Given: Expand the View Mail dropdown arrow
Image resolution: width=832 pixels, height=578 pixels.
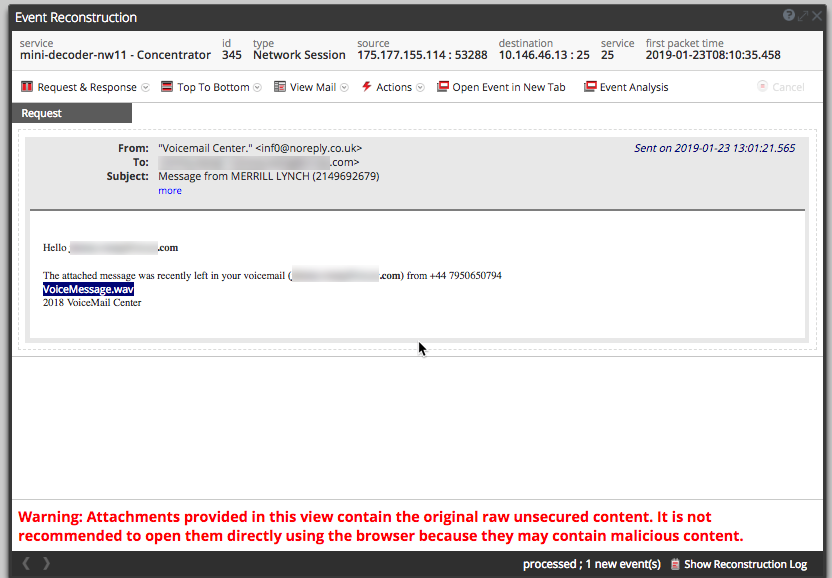Looking at the screenshot, I should click(344, 88).
